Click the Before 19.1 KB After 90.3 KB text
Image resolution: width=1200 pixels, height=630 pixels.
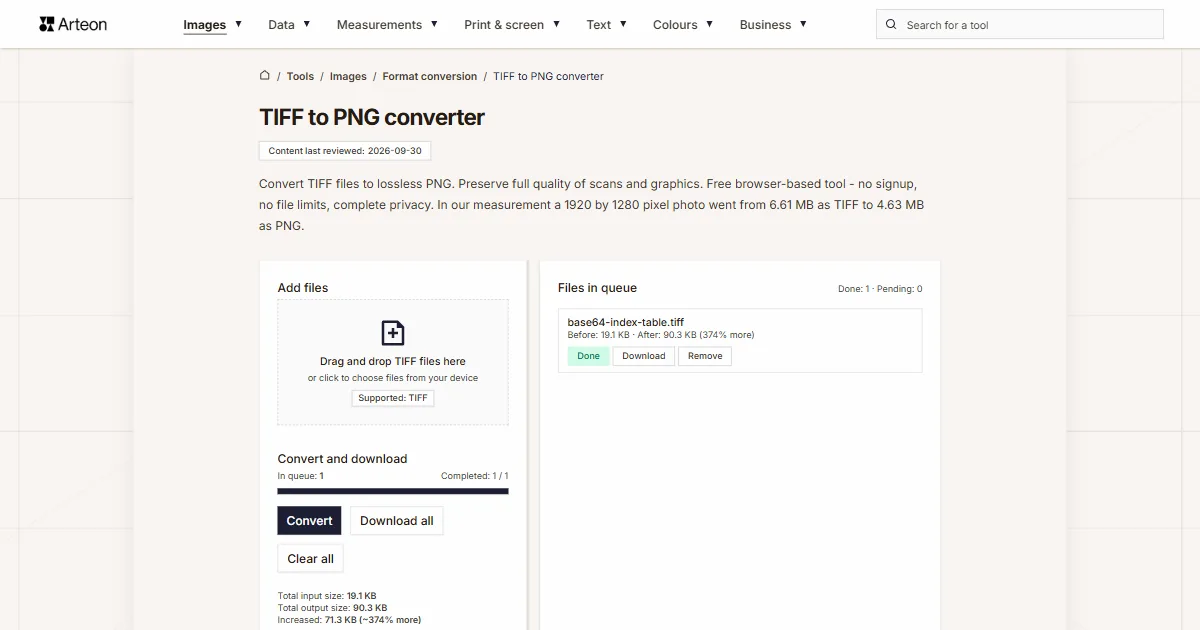(x=661, y=335)
